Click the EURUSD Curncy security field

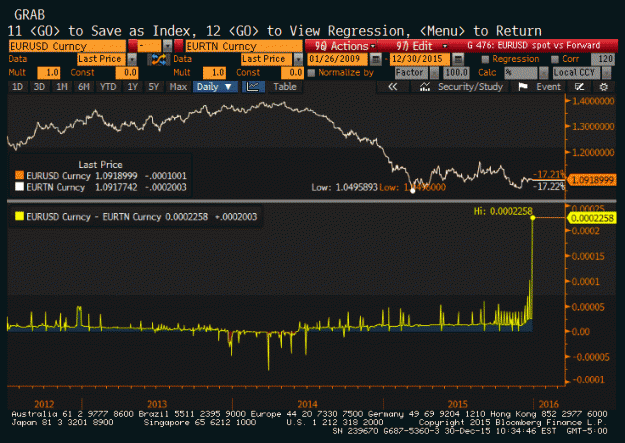click(x=67, y=46)
